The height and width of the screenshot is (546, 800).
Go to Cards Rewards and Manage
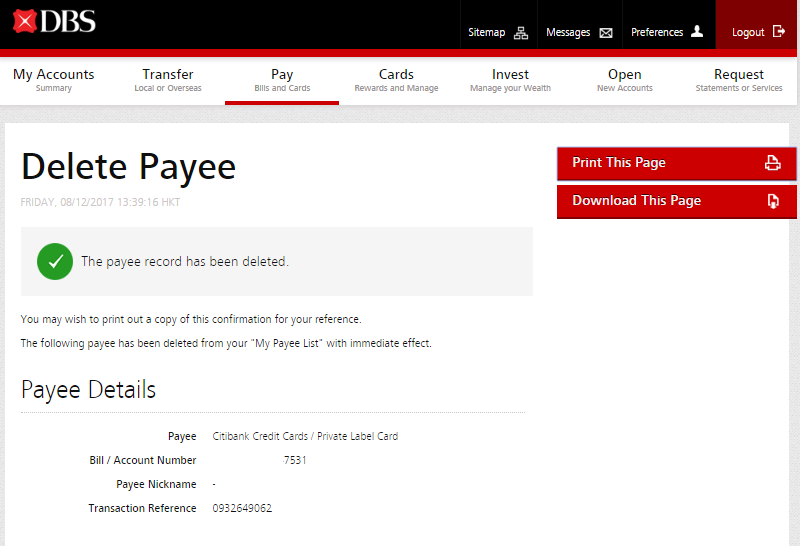(x=396, y=80)
